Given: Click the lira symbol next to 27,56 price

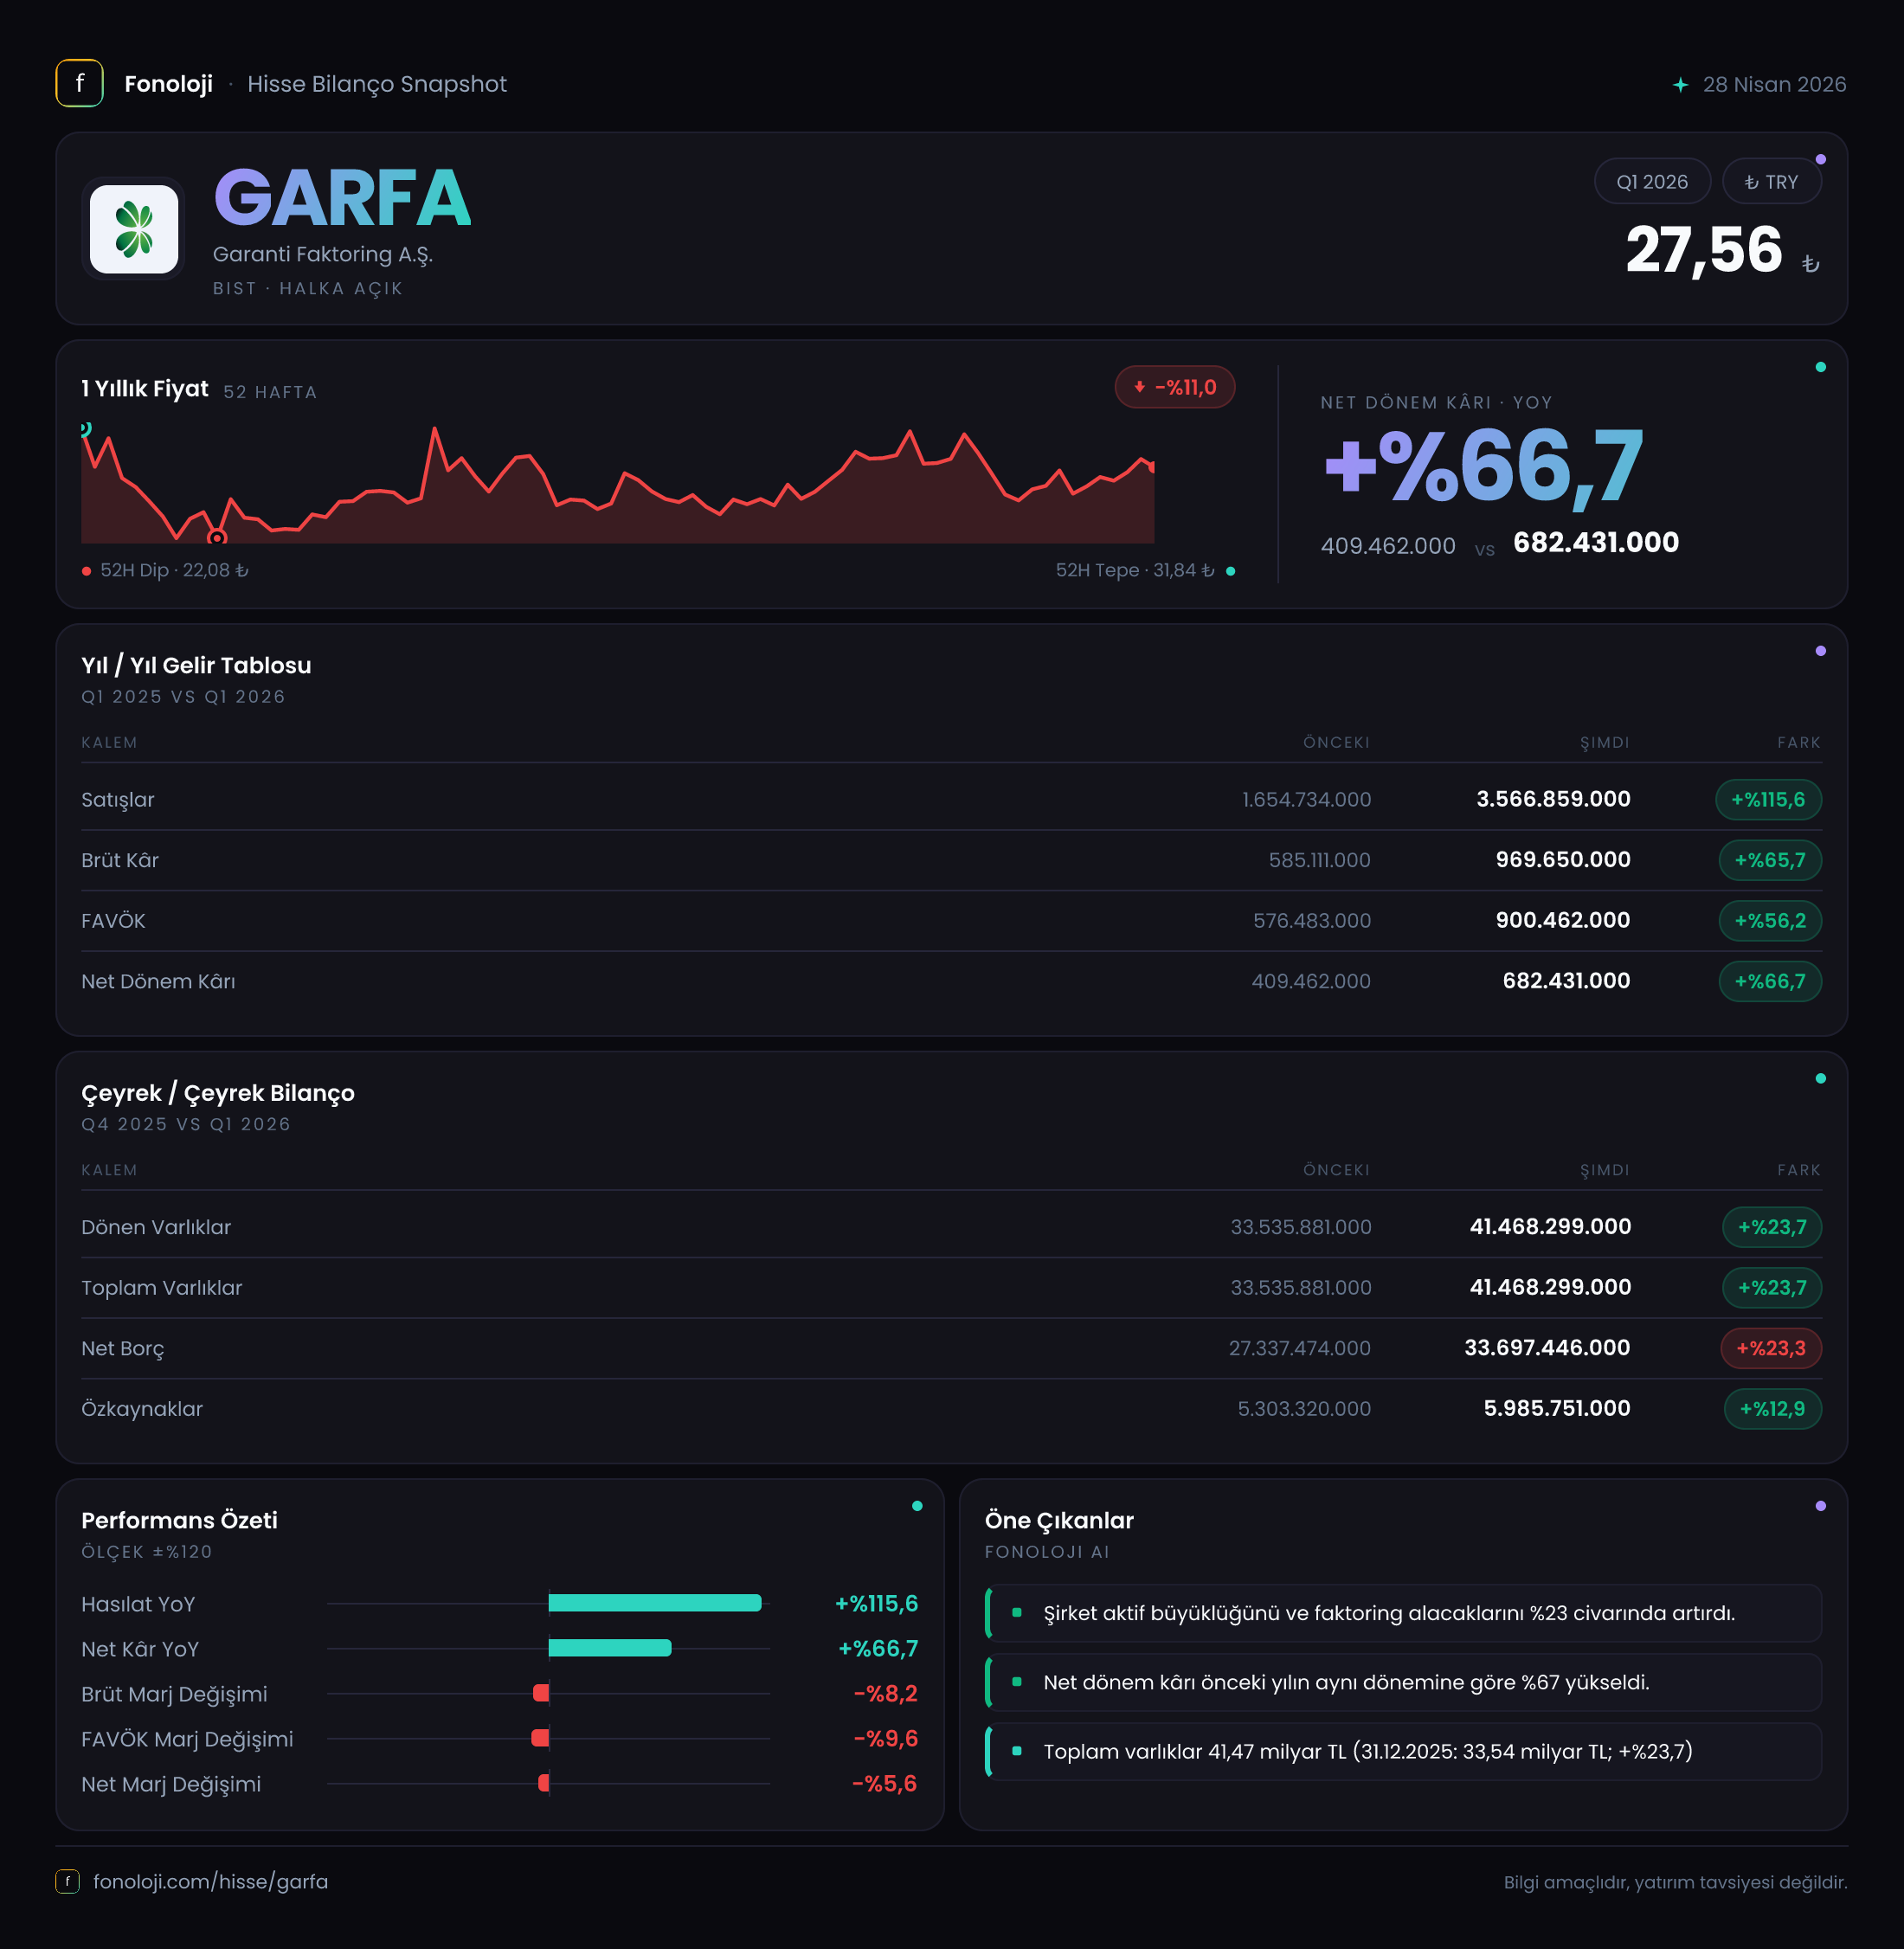Looking at the screenshot, I should [x=1810, y=263].
